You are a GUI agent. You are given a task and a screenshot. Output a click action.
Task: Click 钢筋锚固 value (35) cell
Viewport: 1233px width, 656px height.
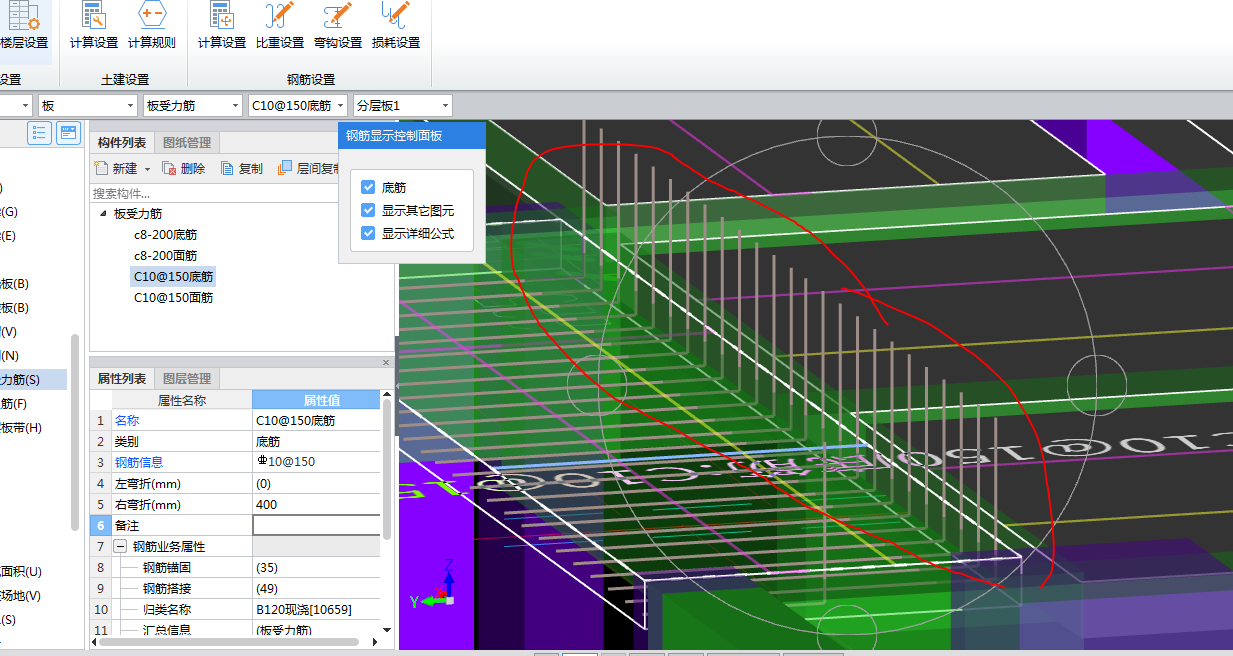coord(316,567)
